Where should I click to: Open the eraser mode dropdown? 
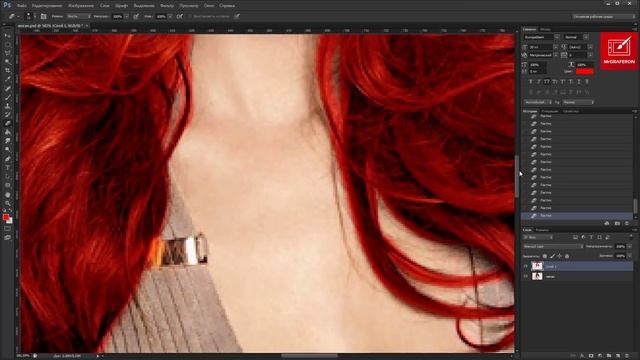(78, 16)
